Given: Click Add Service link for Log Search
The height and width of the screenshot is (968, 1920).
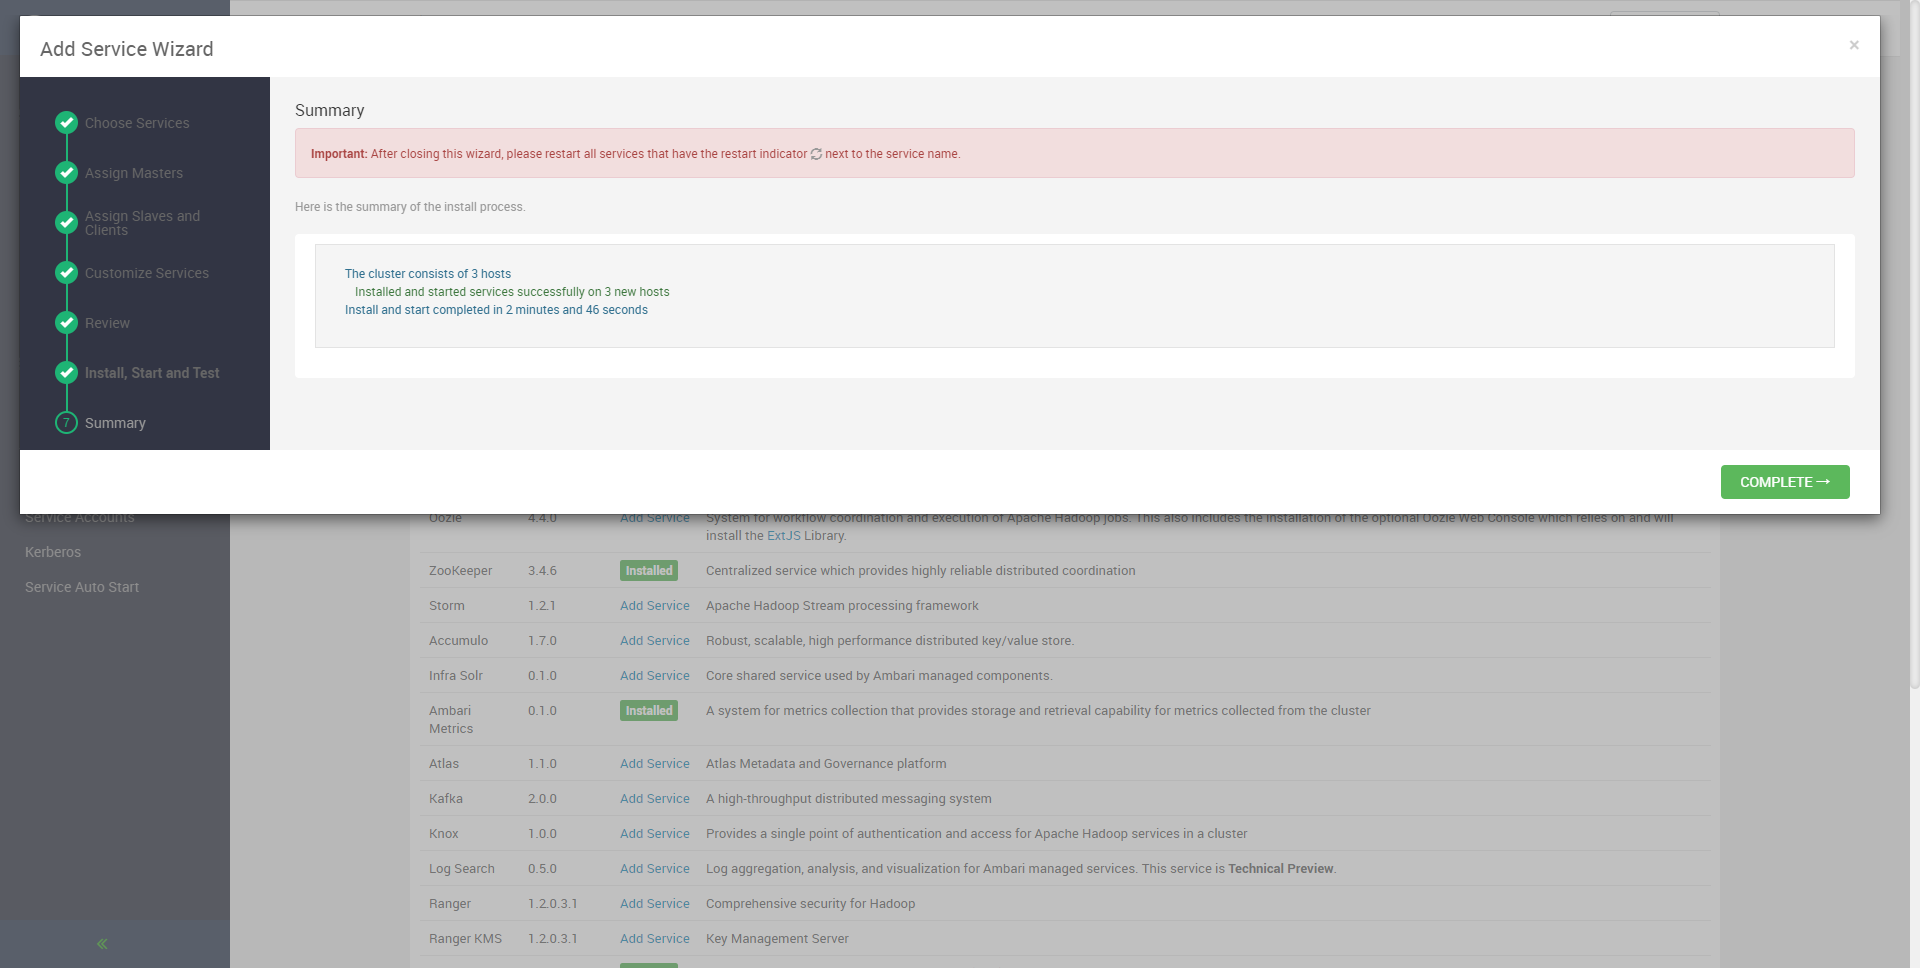Looking at the screenshot, I should click(655, 869).
